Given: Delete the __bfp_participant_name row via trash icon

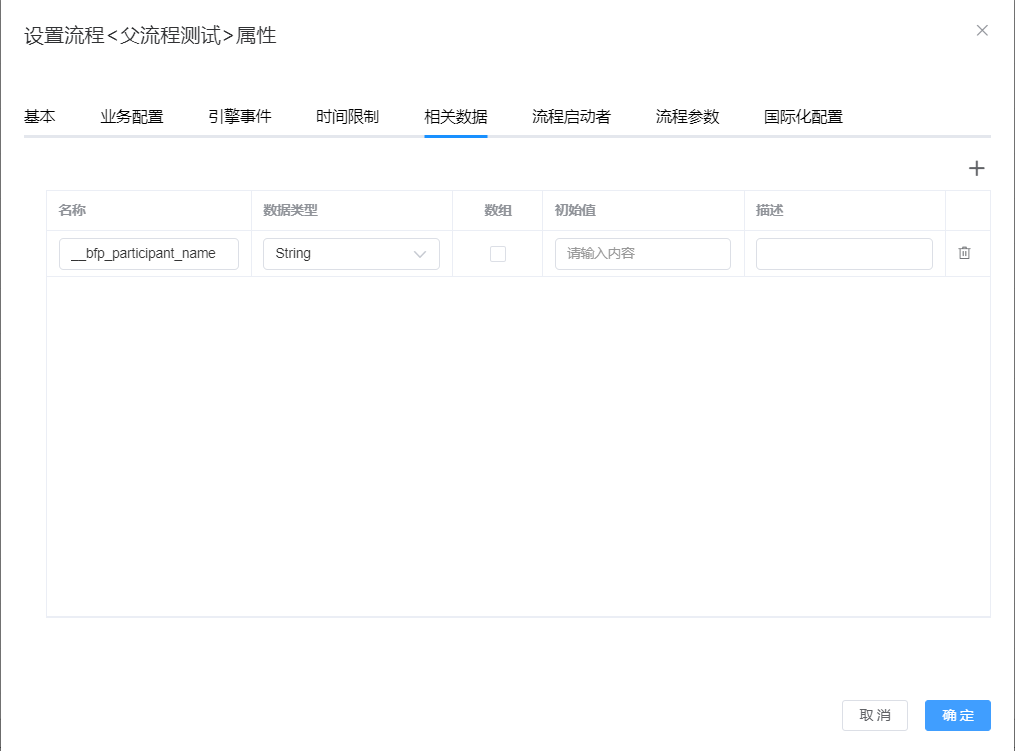Looking at the screenshot, I should 965,253.
